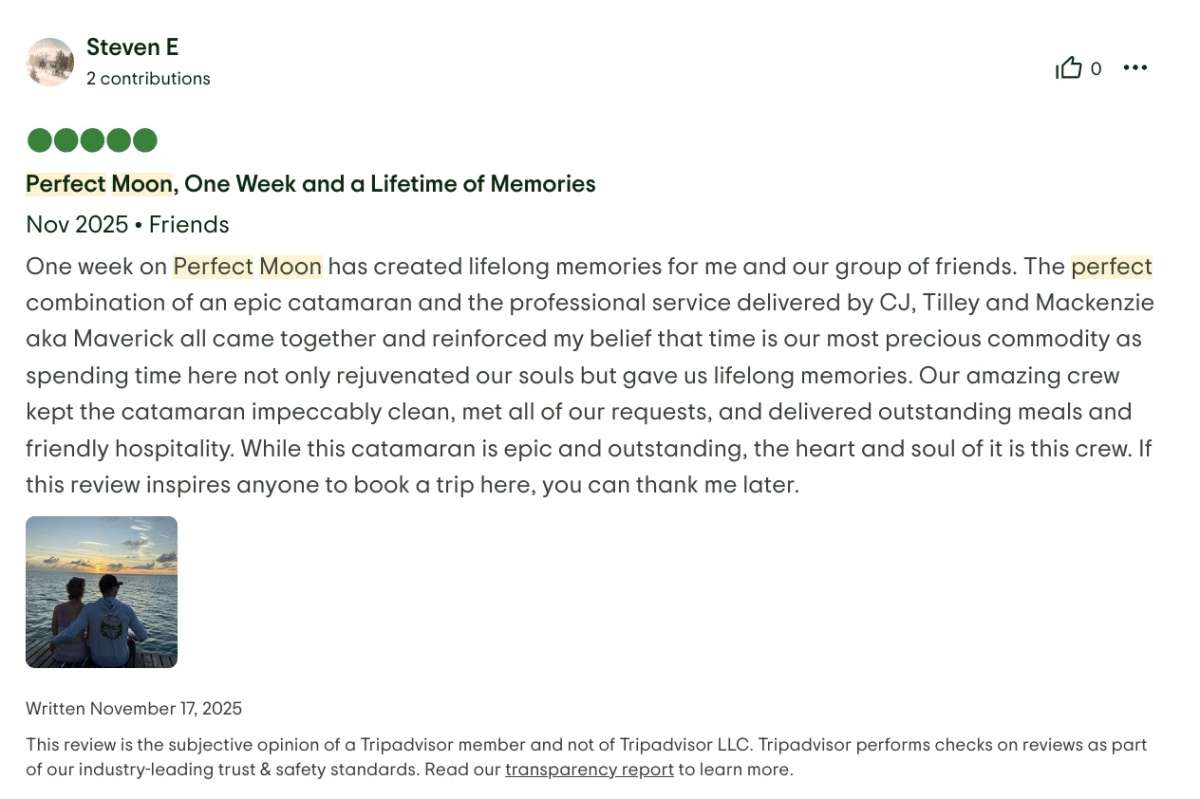Click the "2 contributions" text
1200x799 pixels.
(x=148, y=78)
